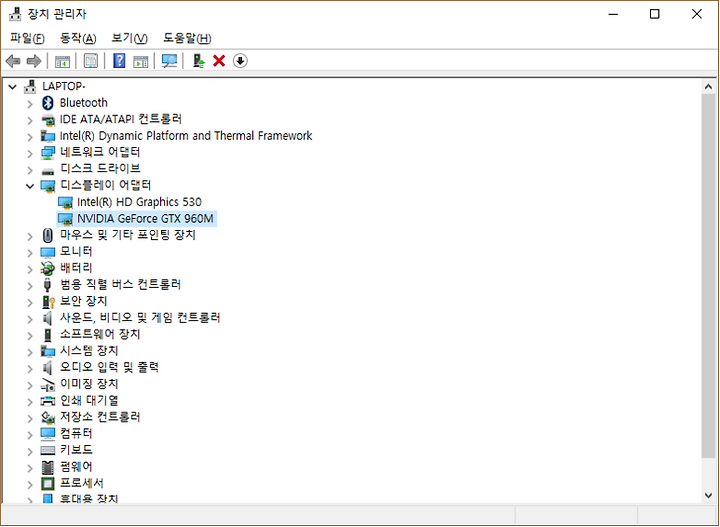Click the Update driver toolbar icon

click(x=199, y=61)
